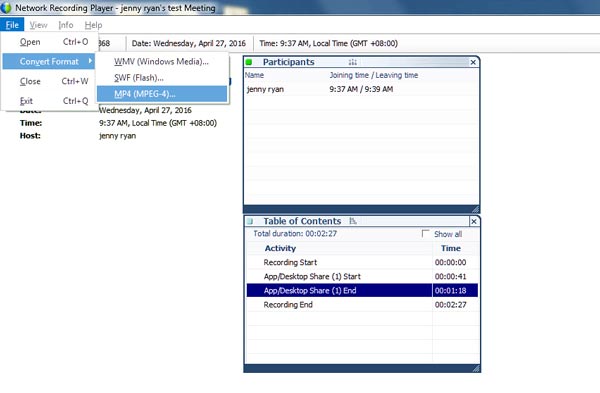Screen dimensions: 600x393
Task: Open the Info menu
Action: (65, 25)
